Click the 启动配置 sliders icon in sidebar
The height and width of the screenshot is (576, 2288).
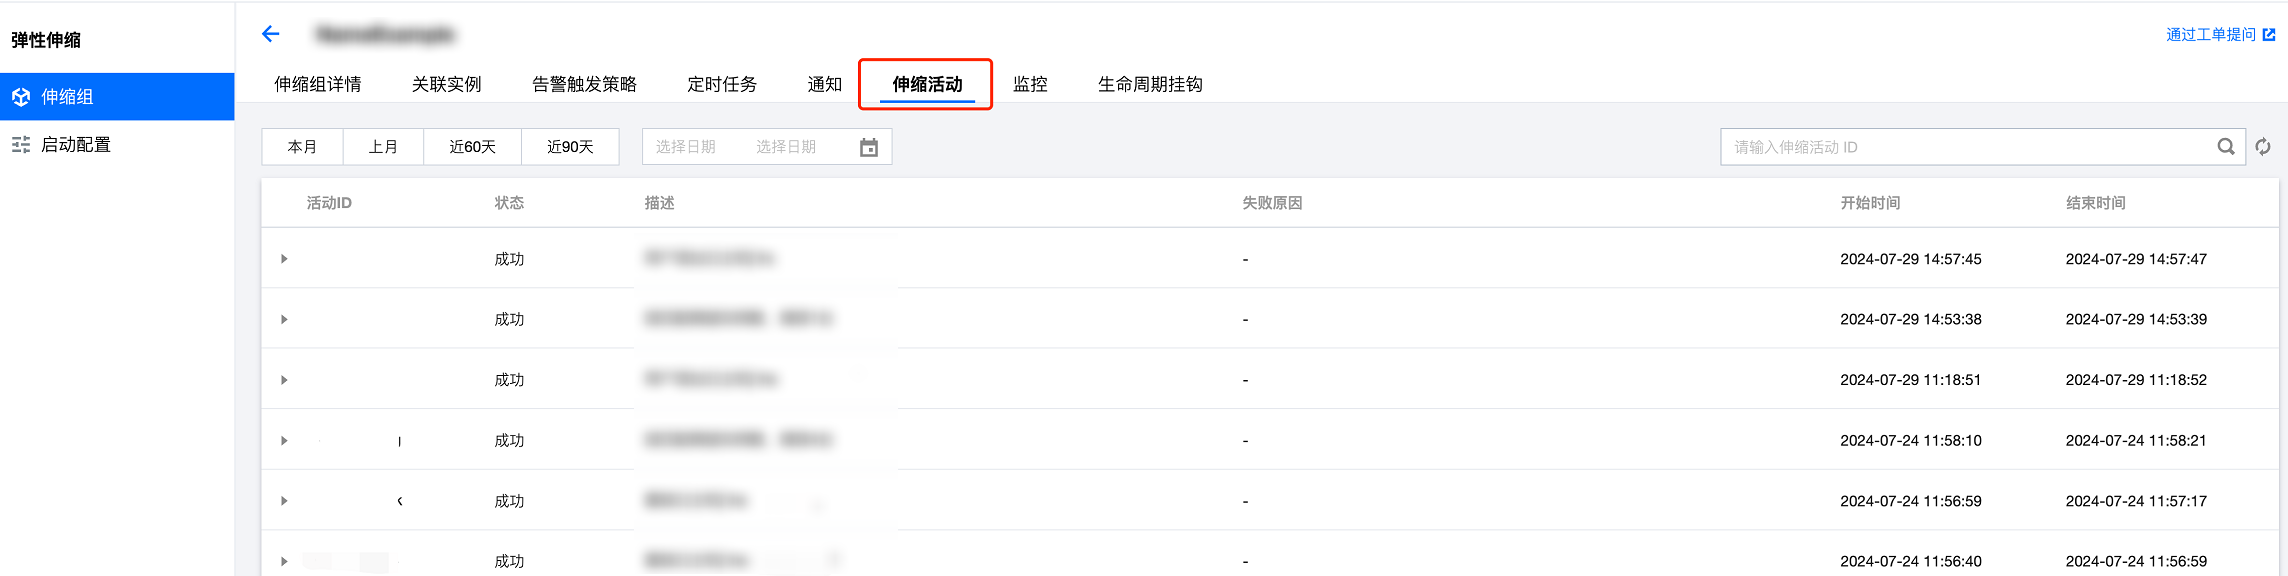pyautogui.click(x=21, y=145)
